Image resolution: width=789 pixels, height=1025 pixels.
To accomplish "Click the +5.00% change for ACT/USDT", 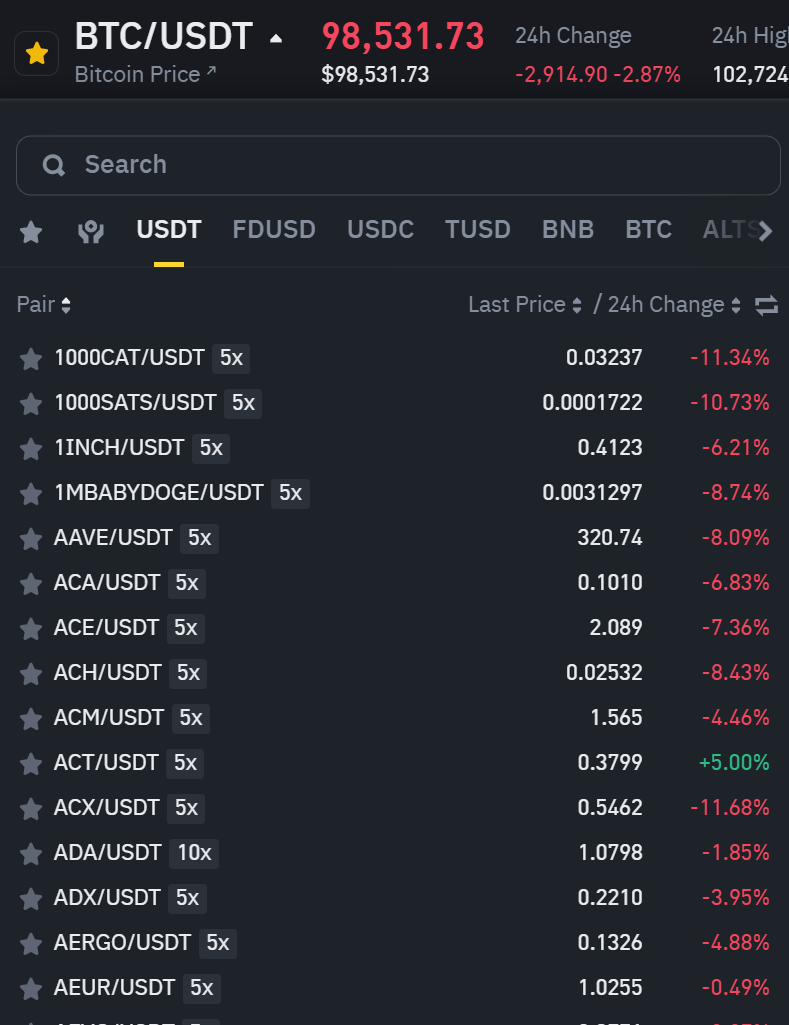I will (x=734, y=763).
